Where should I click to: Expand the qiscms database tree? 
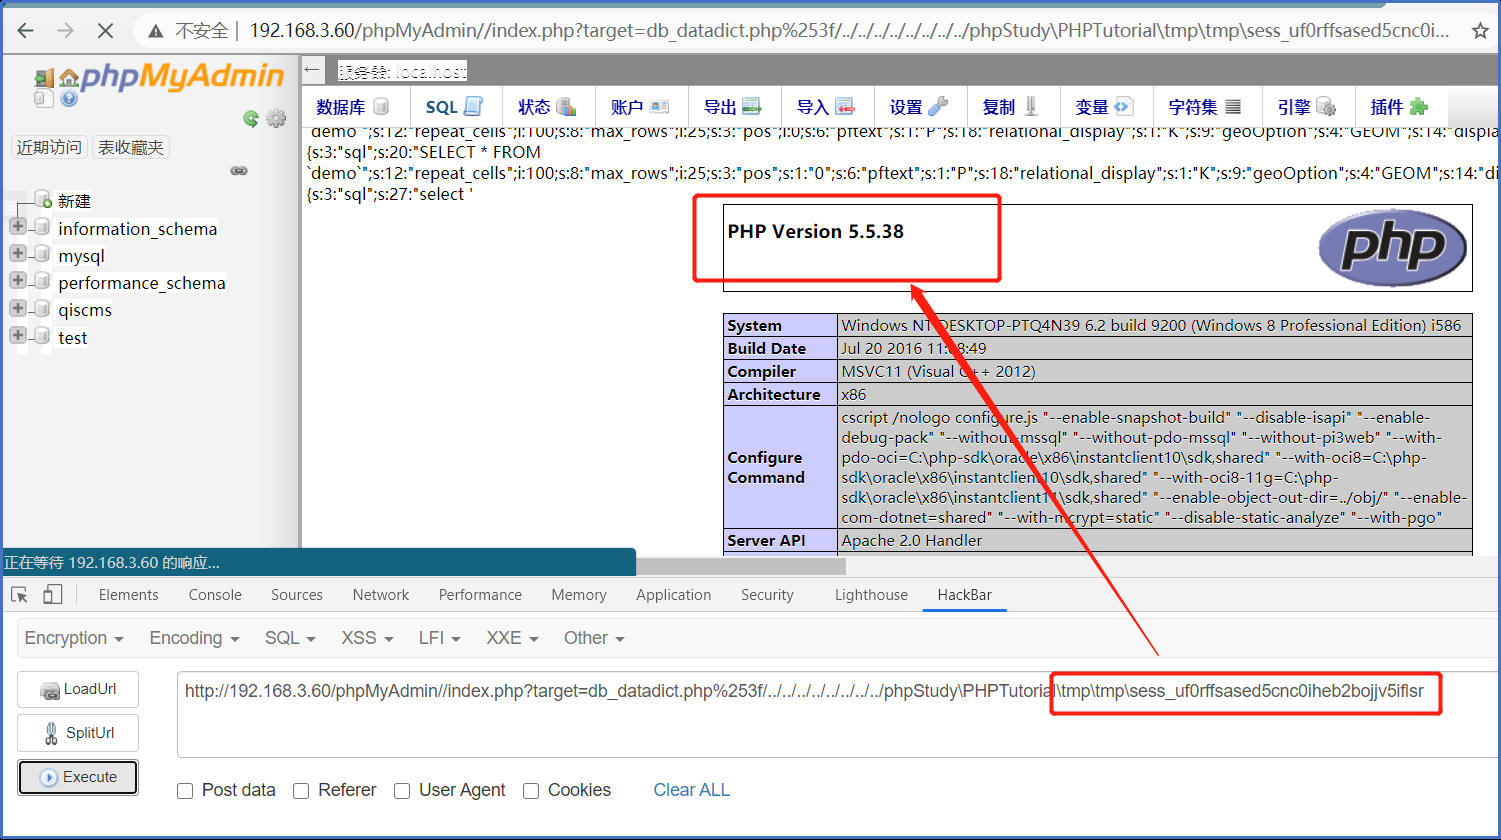pos(18,309)
